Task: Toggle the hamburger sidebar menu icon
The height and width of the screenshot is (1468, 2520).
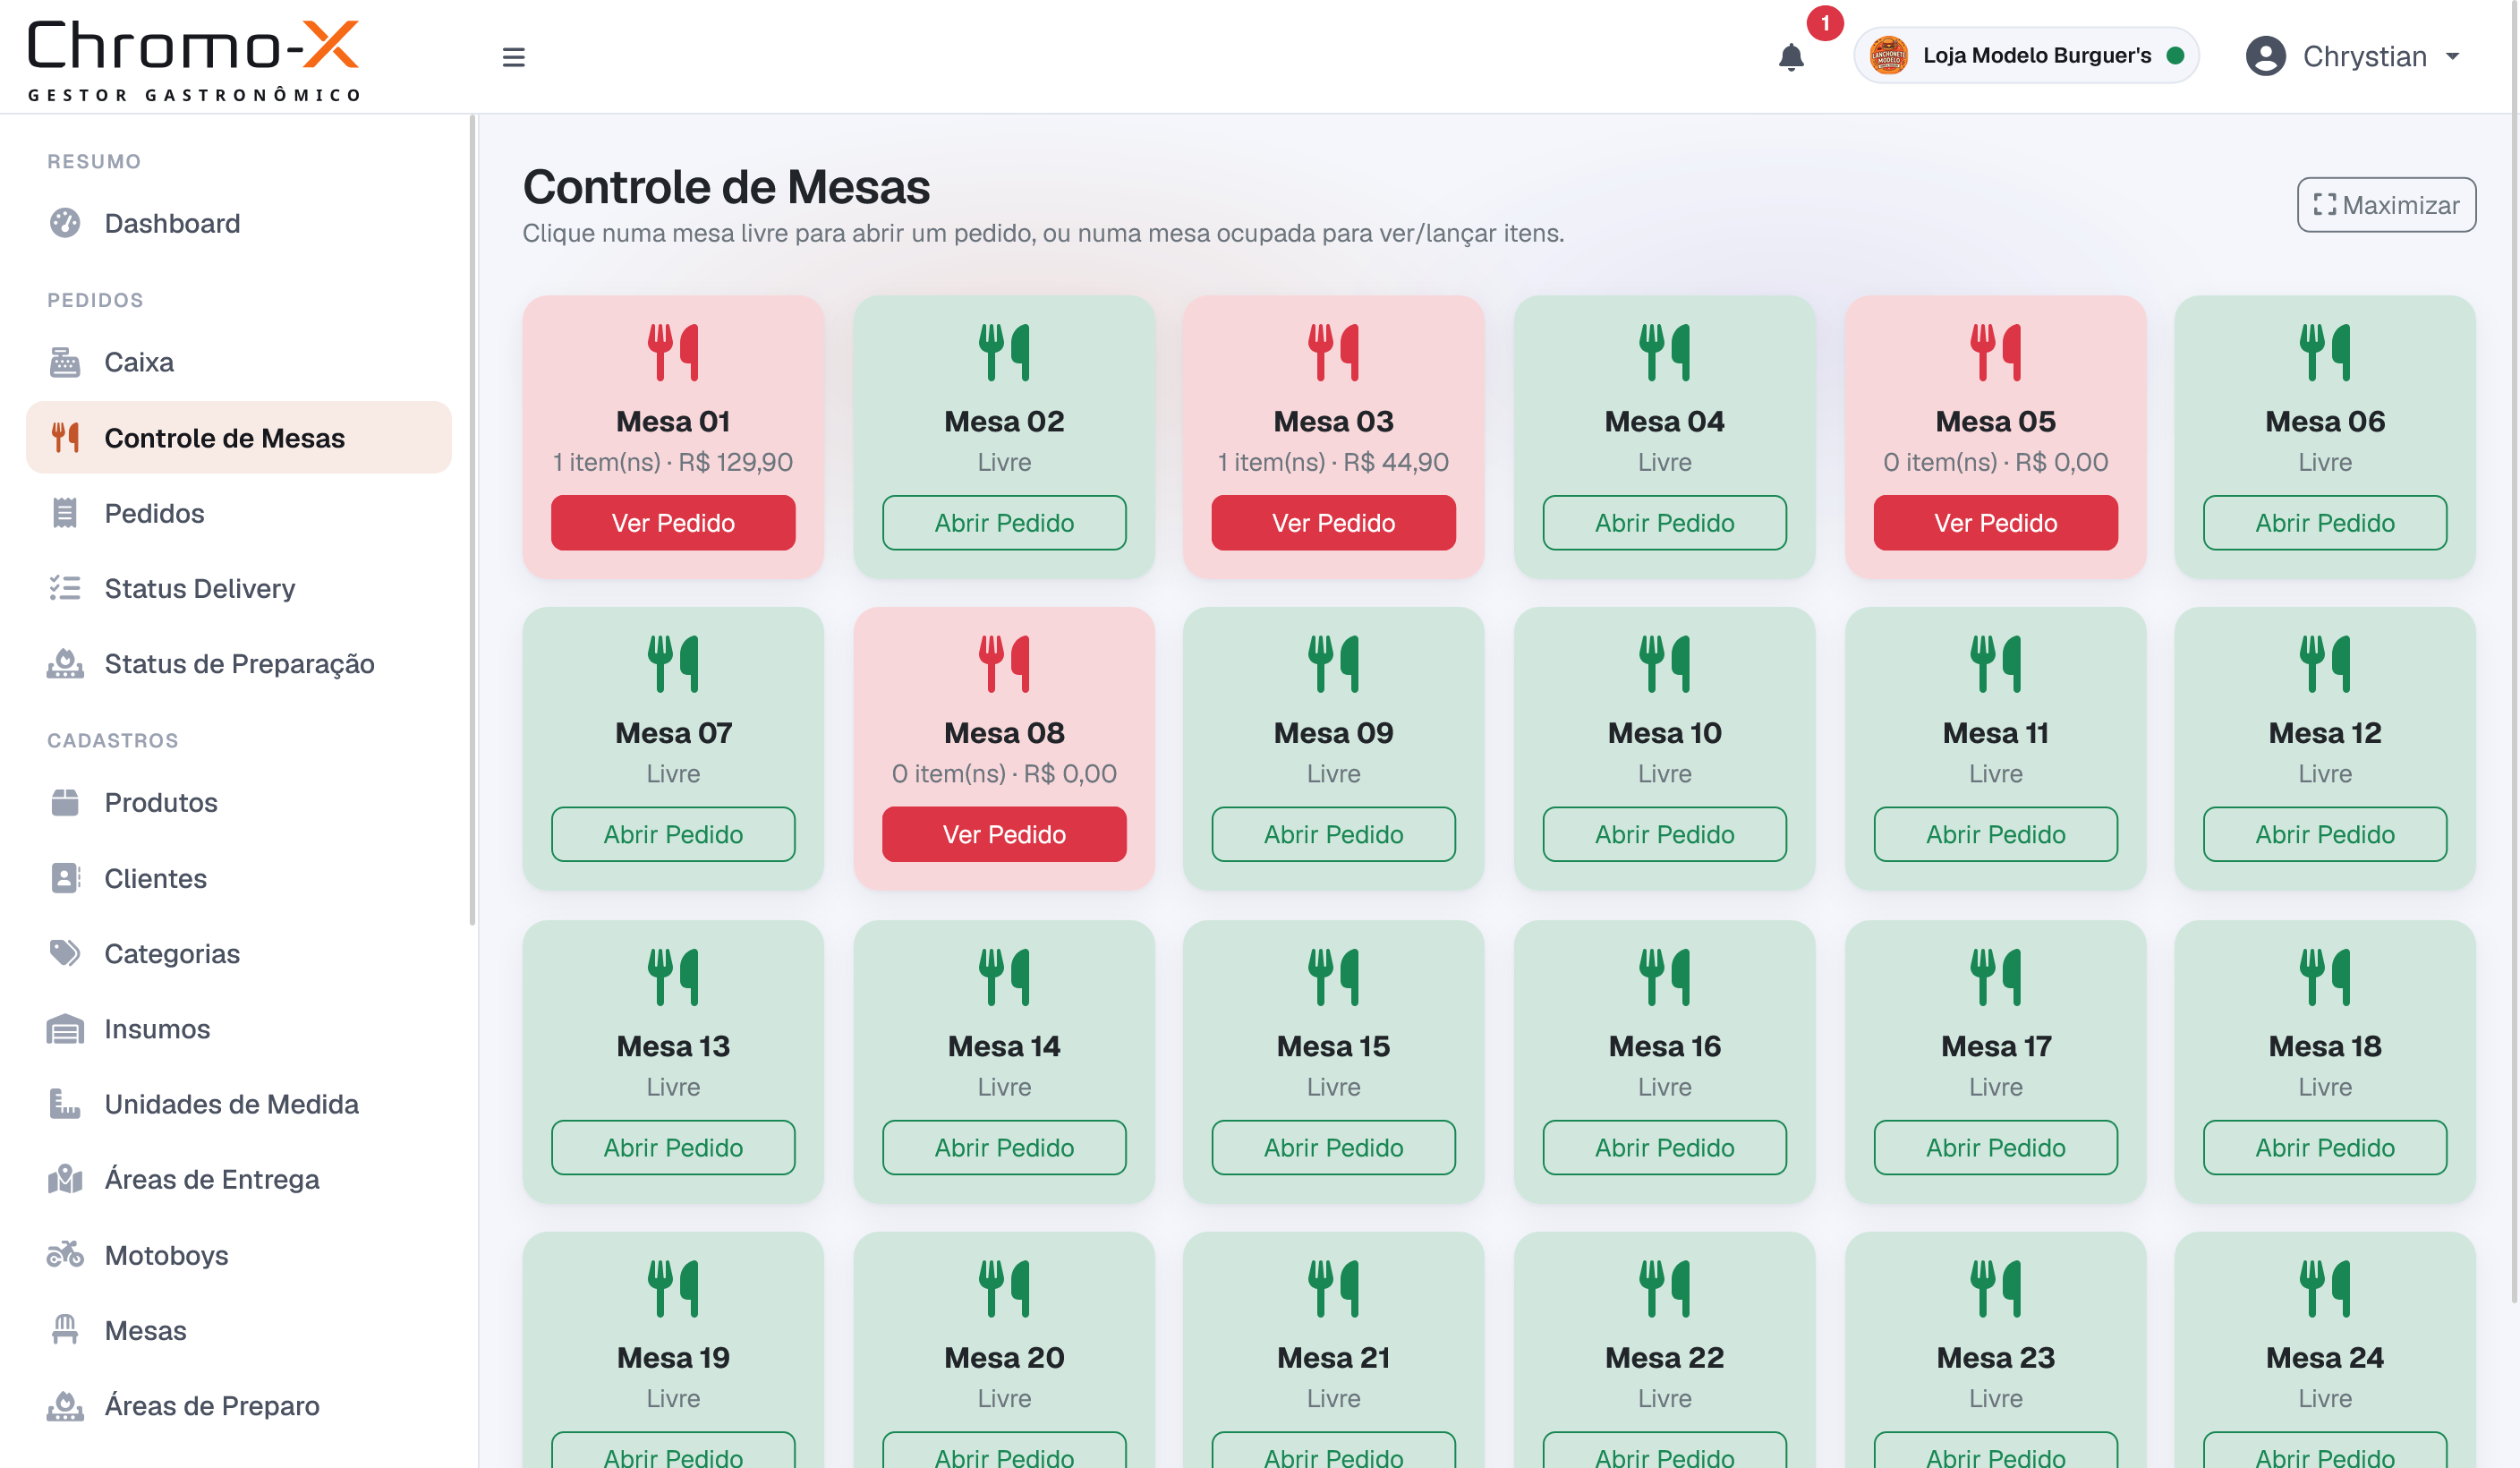Action: pos(513,57)
